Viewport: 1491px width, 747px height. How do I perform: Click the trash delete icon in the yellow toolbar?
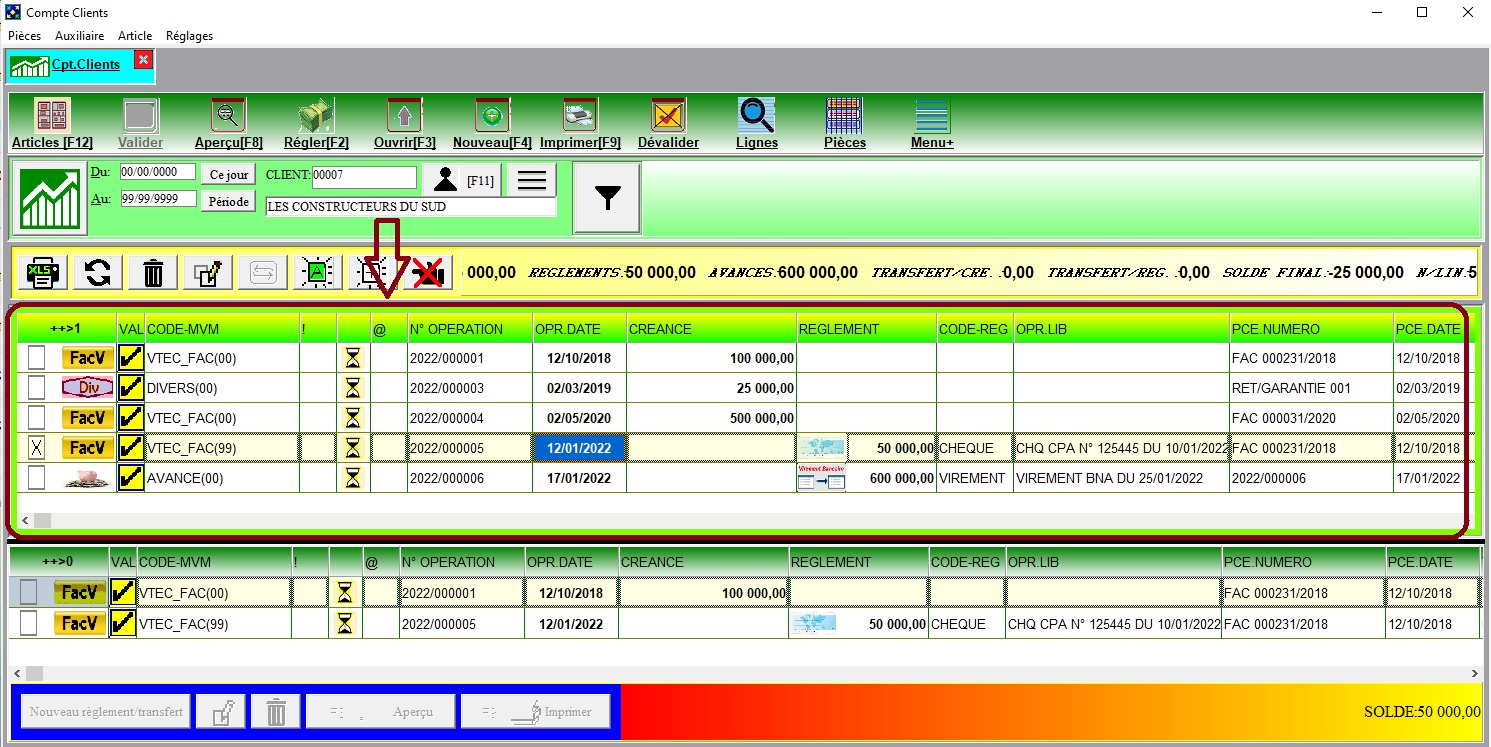151,271
